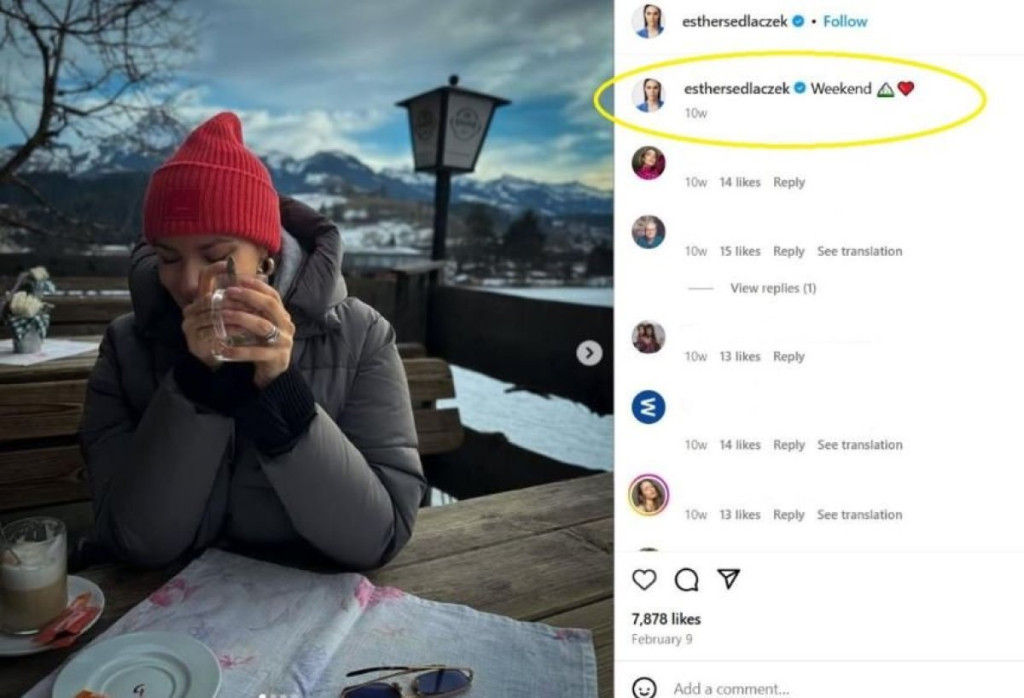Screen dimensions: 1024x698
Task: Open the profile picture in the post header
Action: pyautogui.click(x=648, y=21)
